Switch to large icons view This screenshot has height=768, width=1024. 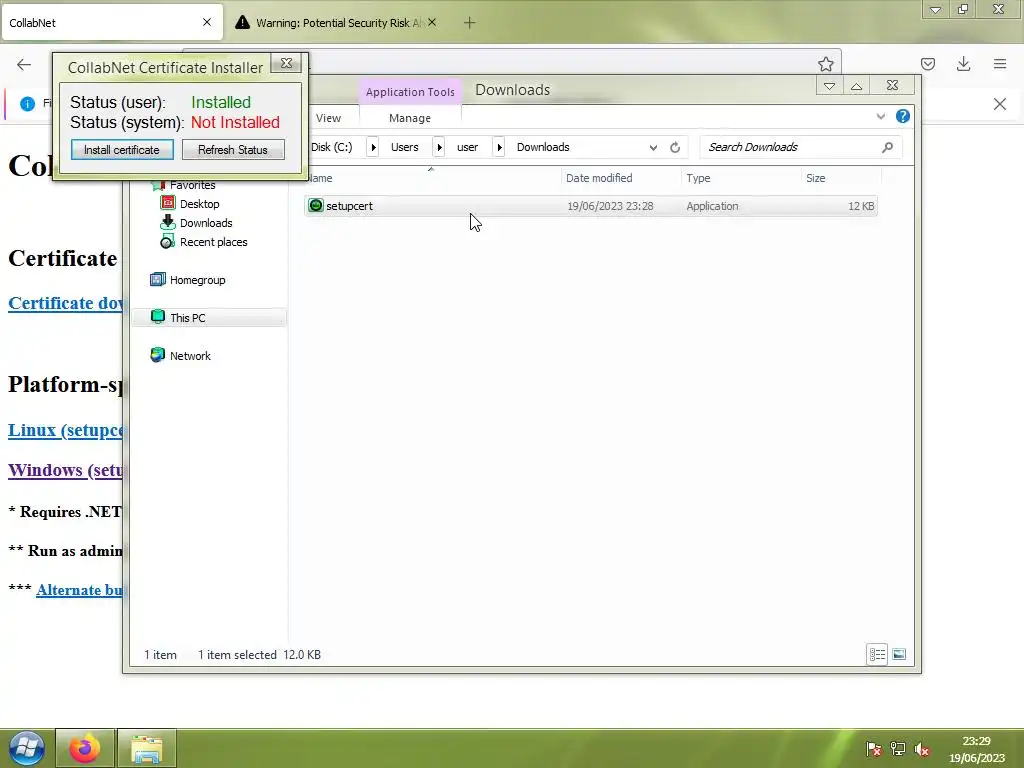[899, 654]
